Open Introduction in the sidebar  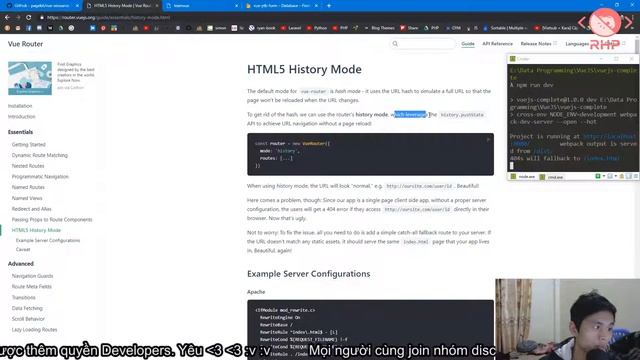point(22,117)
